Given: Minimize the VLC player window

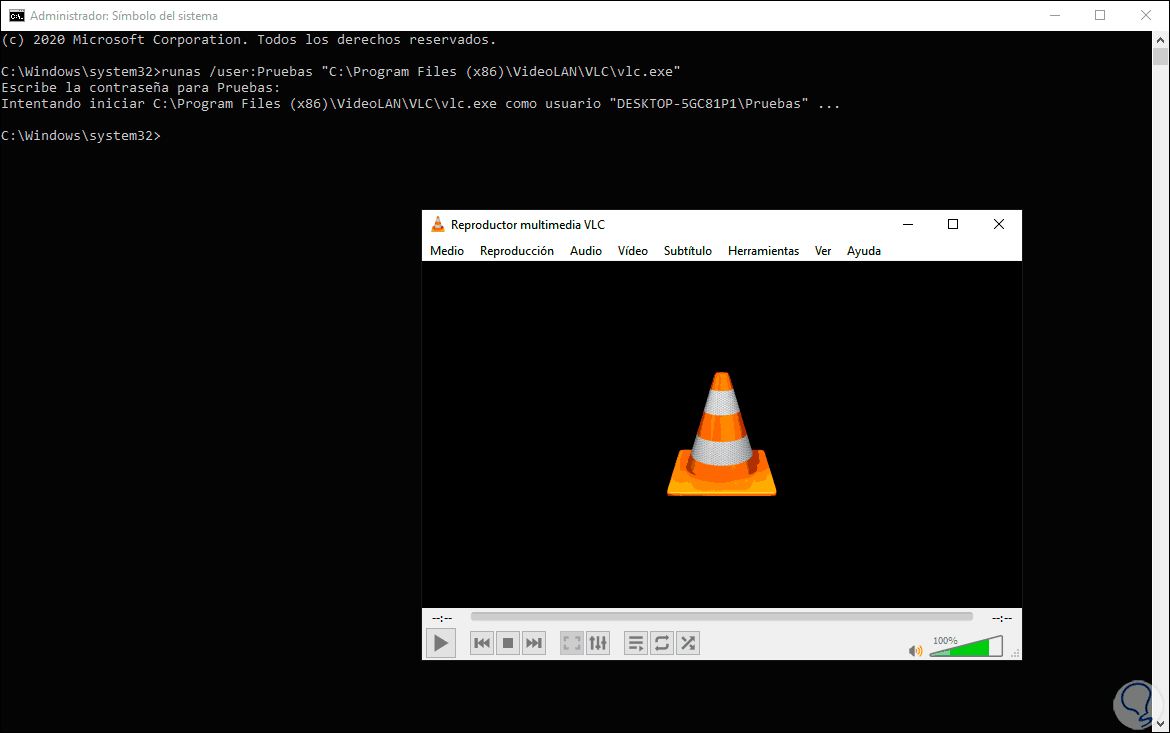Looking at the screenshot, I should pyautogui.click(x=908, y=224).
